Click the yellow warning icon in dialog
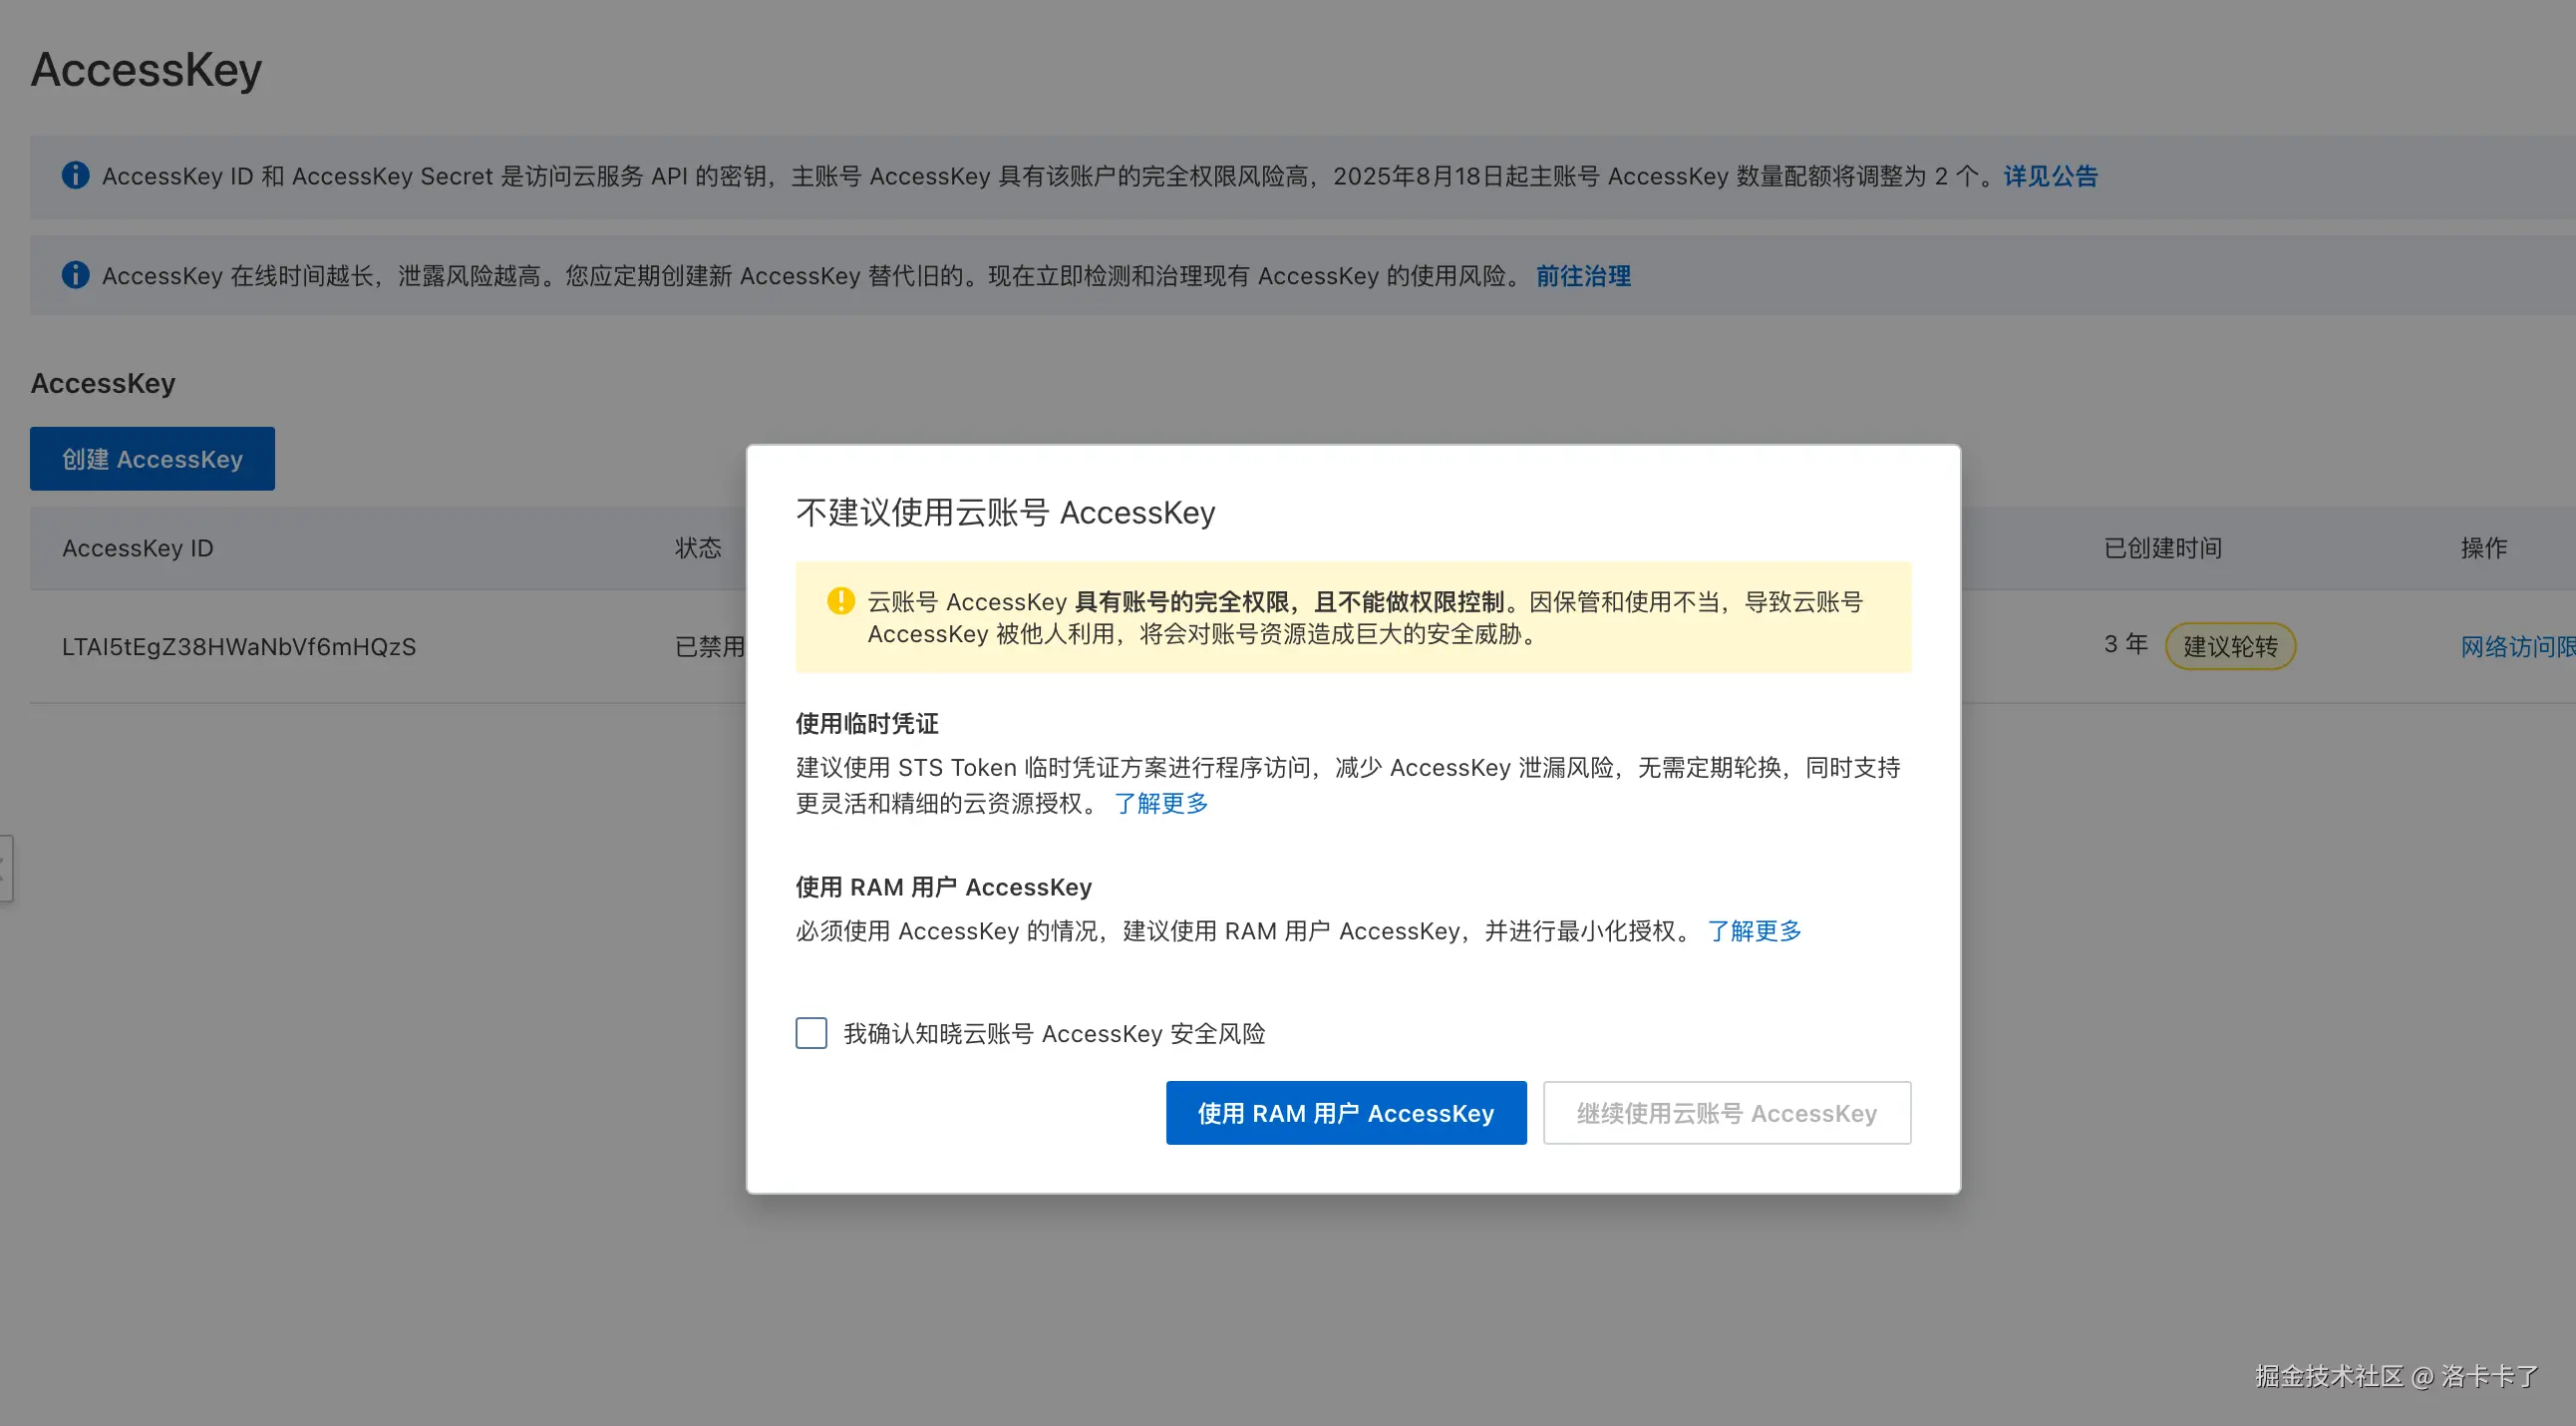Viewport: 2576px width, 1426px height. (840, 601)
